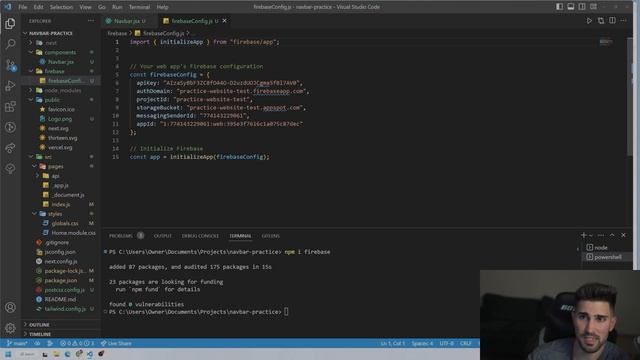Open the Selection menu
Image resolution: width=640 pixels, height=360 pixels.
(61, 7)
